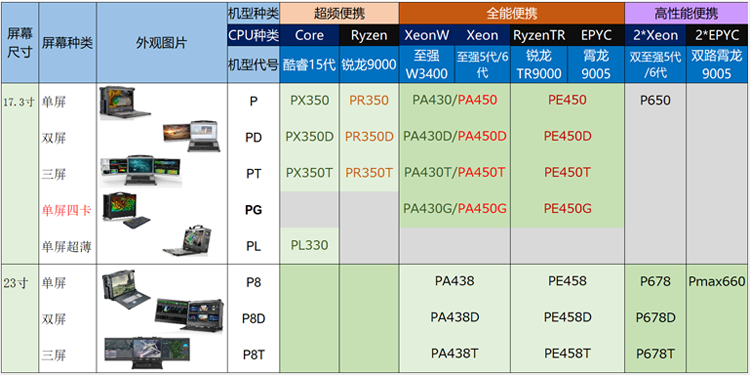This screenshot has width=750, height=375.
Task: Click the red PA450G model text
Action: (482, 209)
